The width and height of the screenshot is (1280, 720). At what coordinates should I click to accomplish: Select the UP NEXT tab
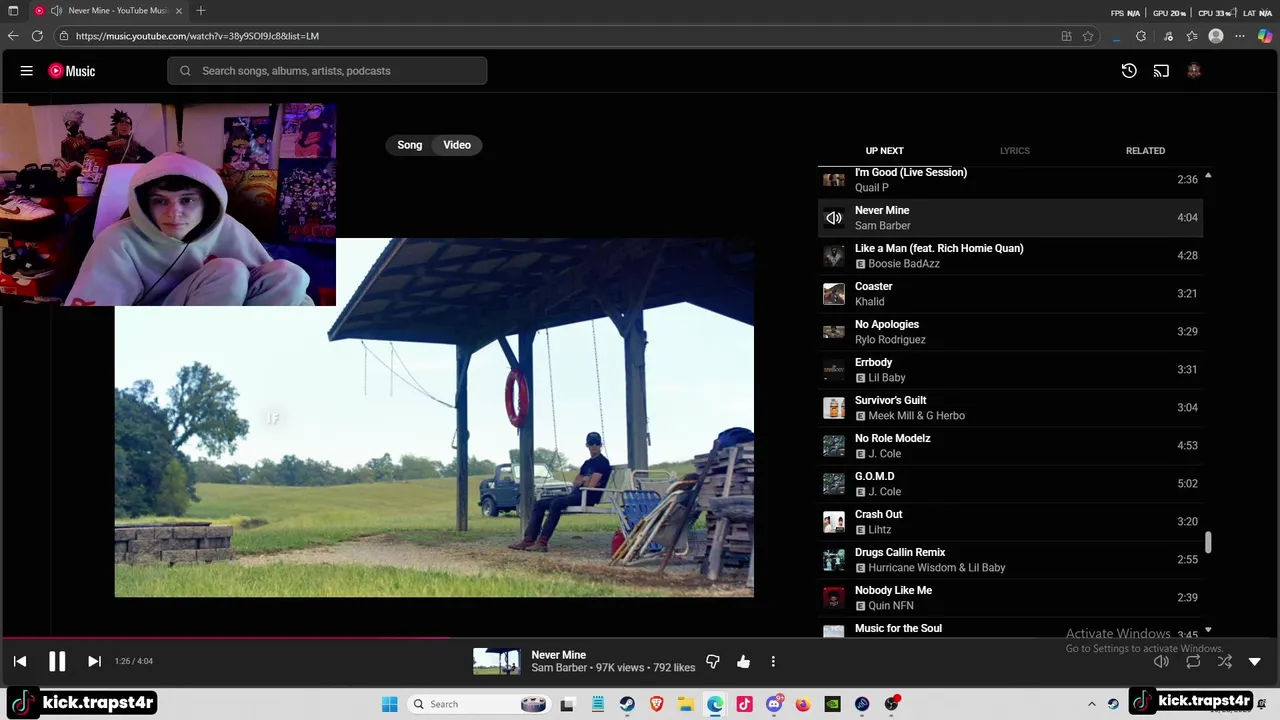pos(884,151)
